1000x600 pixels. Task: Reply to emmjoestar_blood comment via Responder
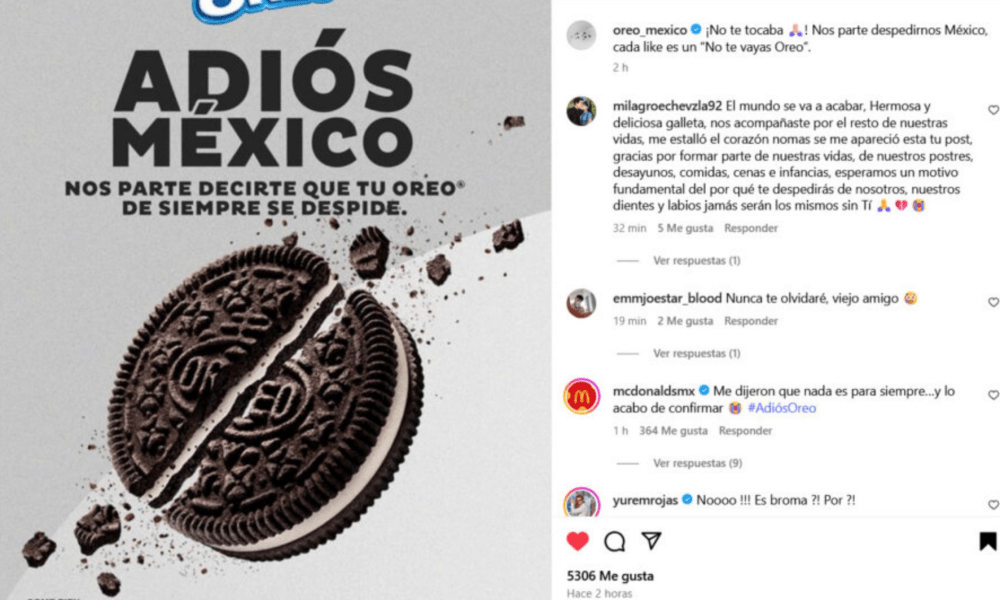751,321
